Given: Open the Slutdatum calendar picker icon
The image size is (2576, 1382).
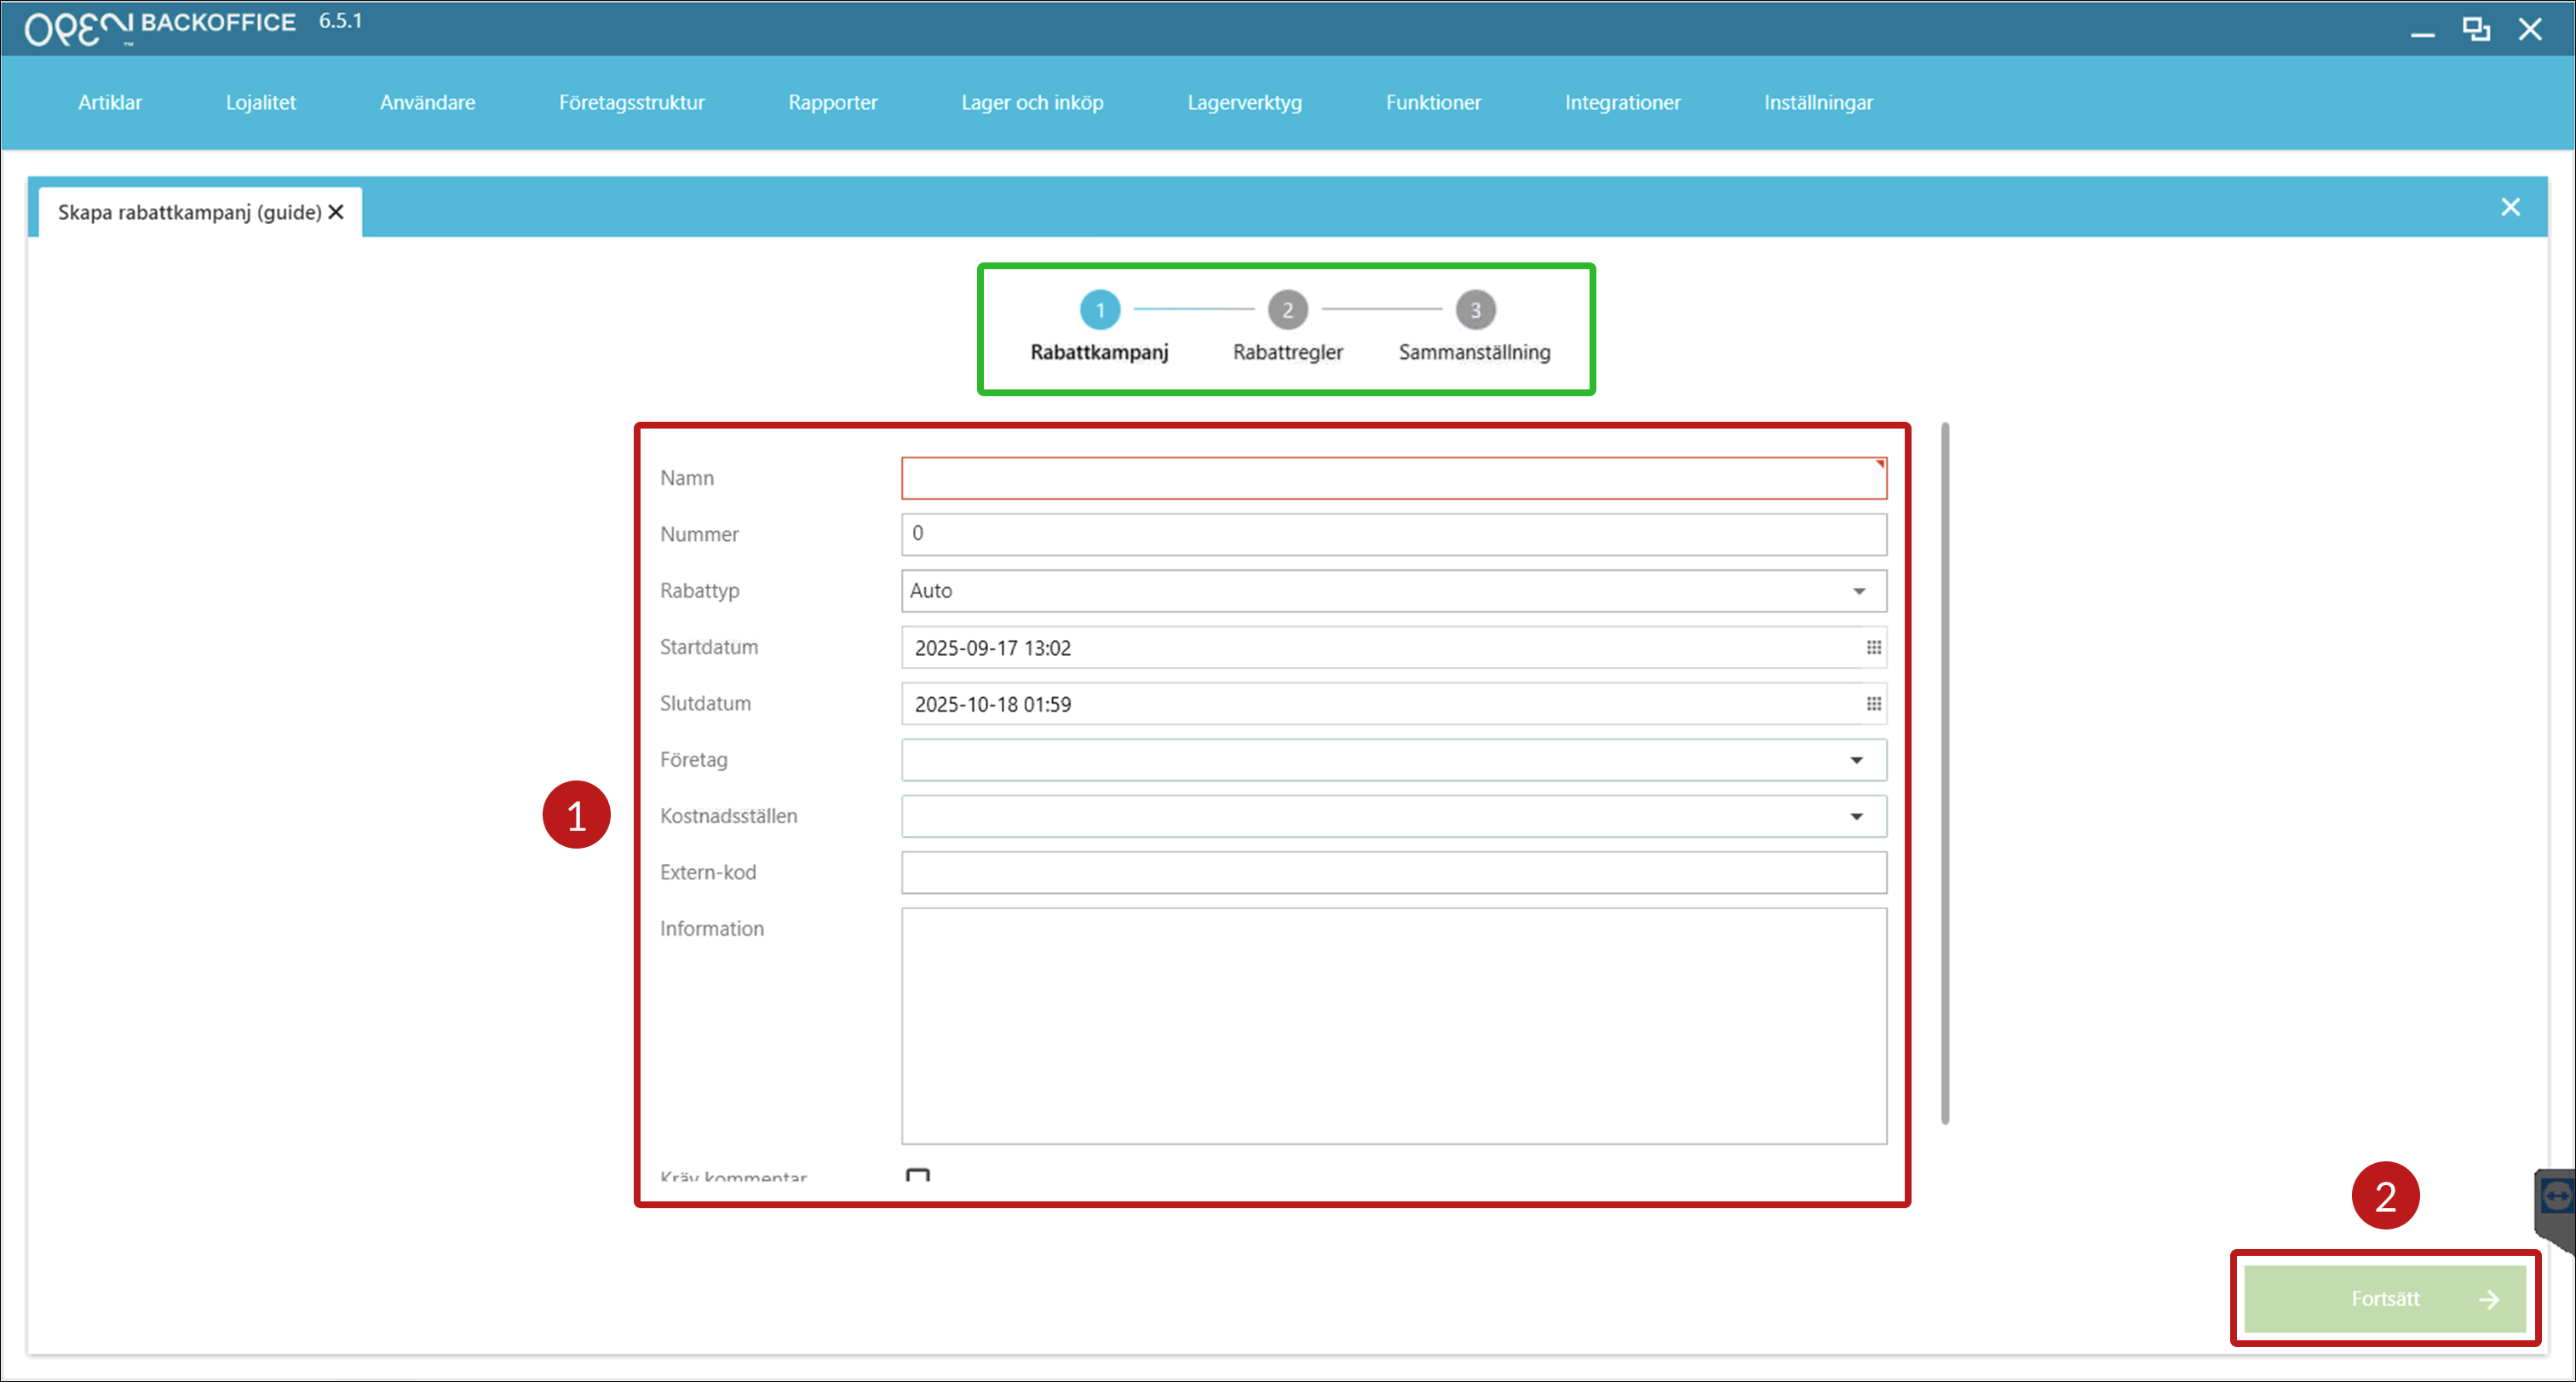Looking at the screenshot, I should pyautogui.click(x=1873, y=704).
